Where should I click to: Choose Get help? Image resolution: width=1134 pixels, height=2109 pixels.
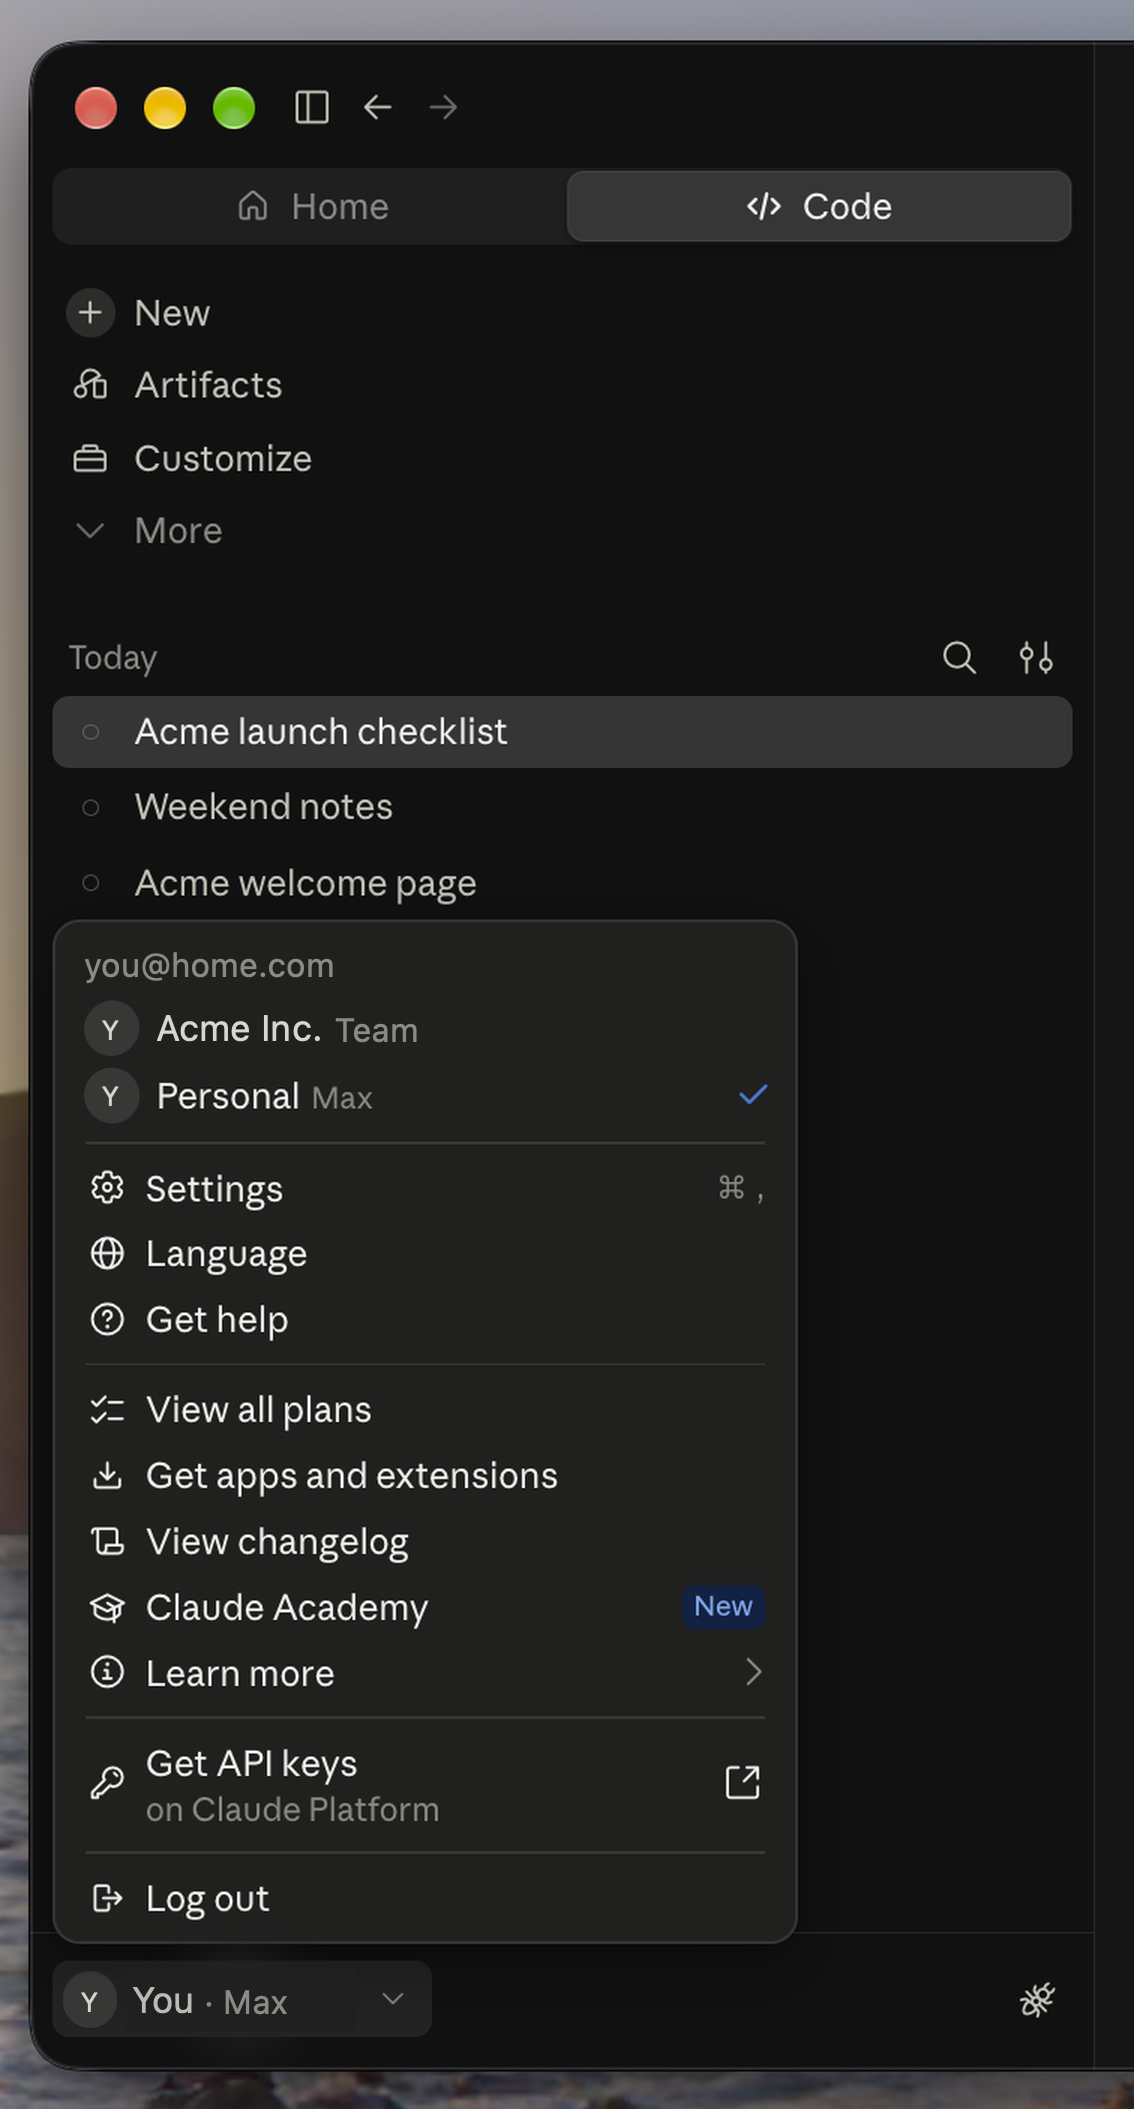pyautogui.click(x=425, y=1320)
